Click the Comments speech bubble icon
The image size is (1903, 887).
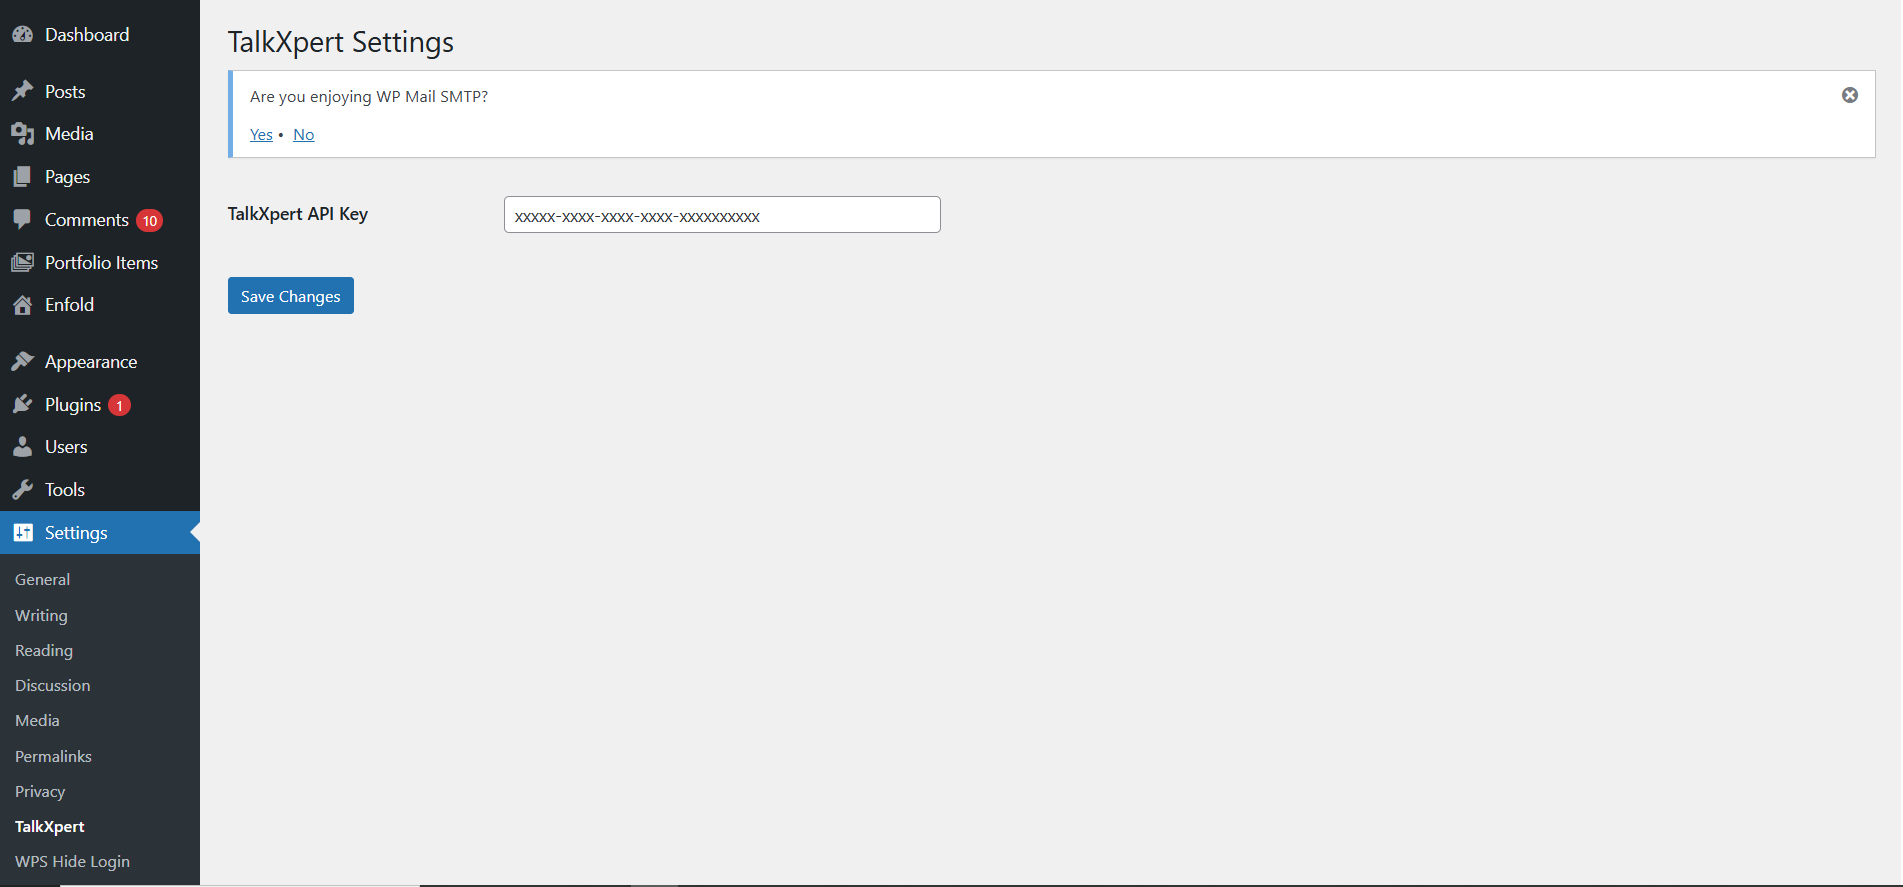pos(23,219)
